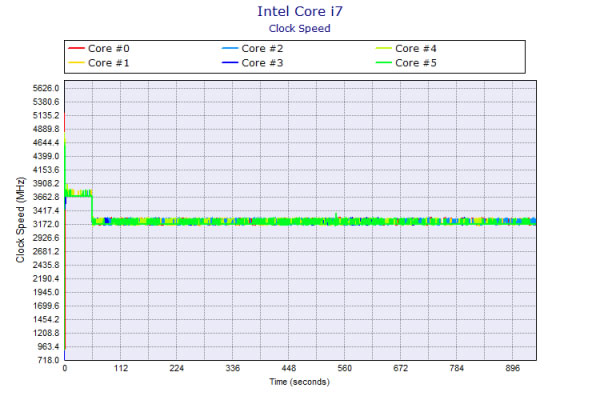Viewport: 600px width, 400px height.
Task: Click the 5626.0 y-axis value
Action: [x=46, y=88]
